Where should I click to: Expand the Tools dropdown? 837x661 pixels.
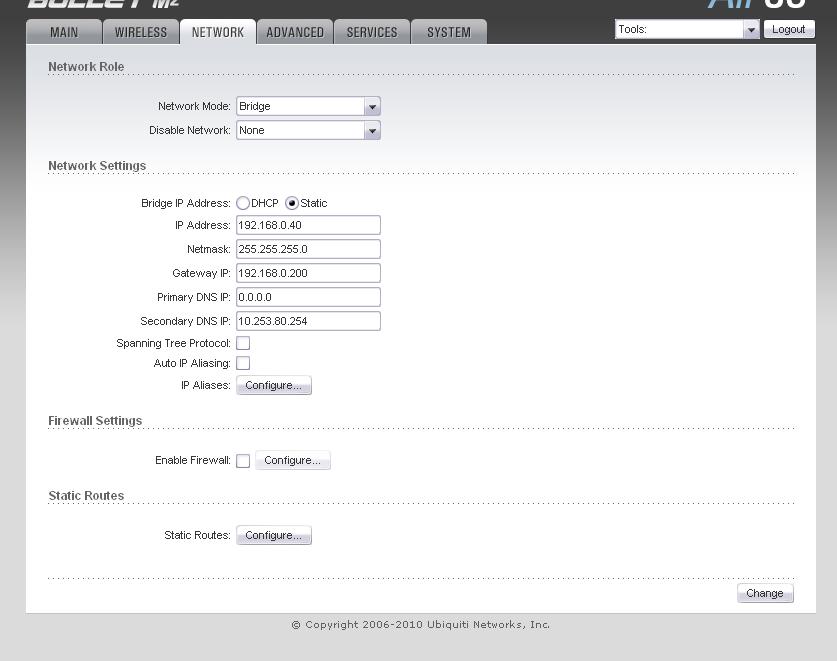(687, 29)
